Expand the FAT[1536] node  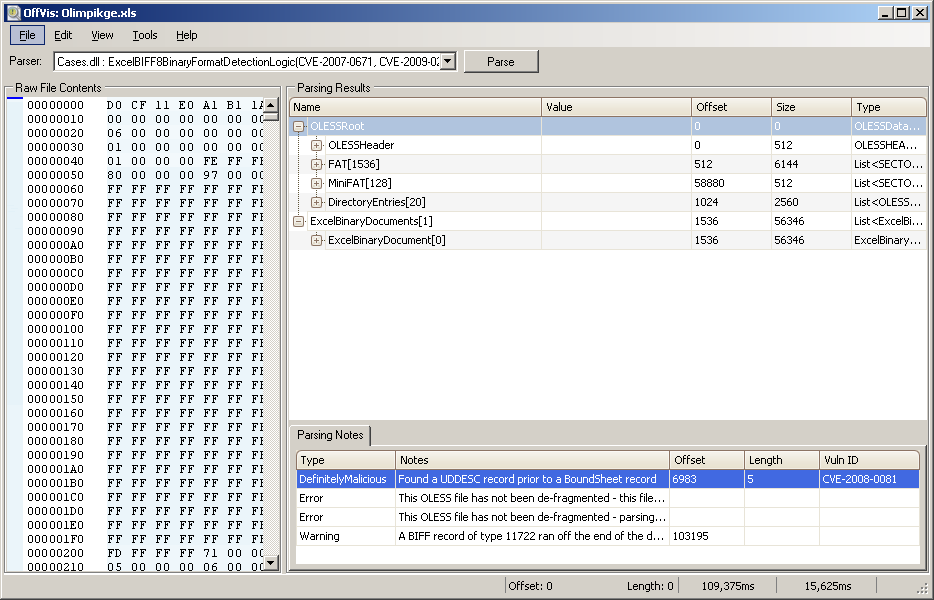point(317,165)
